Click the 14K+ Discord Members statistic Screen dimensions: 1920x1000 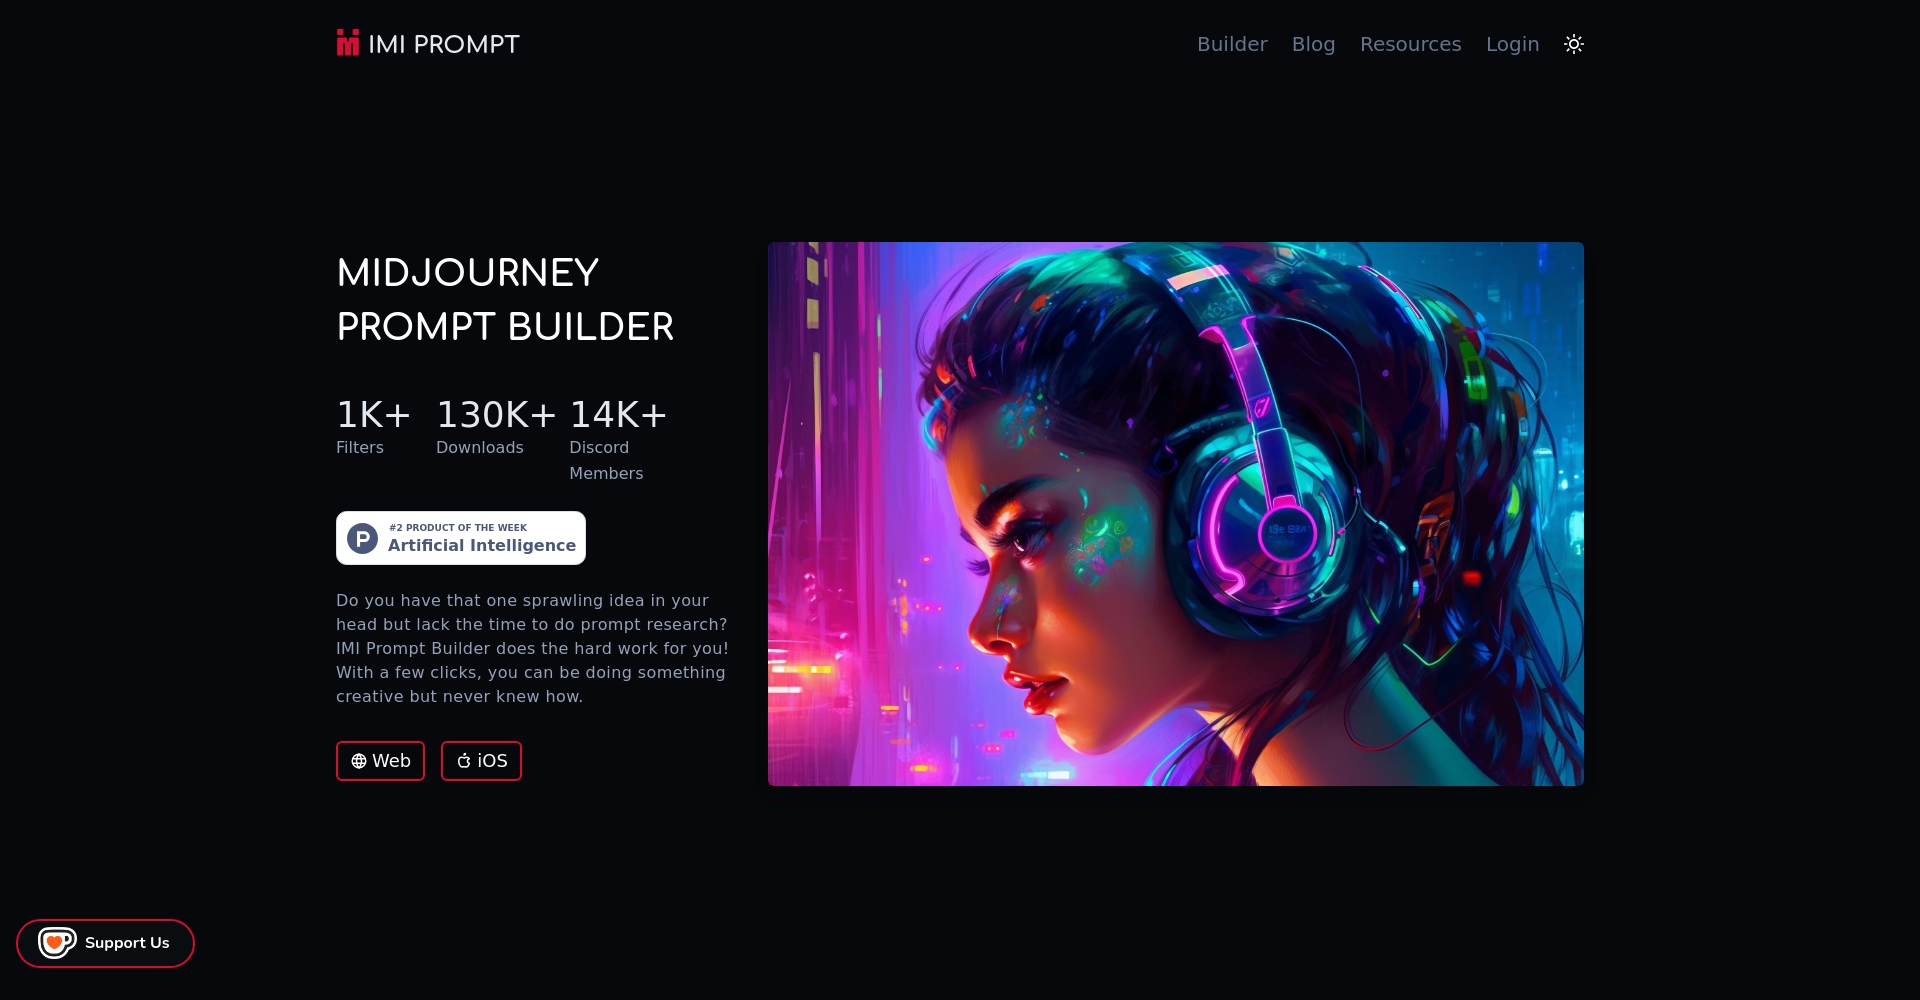click(618, 440)
